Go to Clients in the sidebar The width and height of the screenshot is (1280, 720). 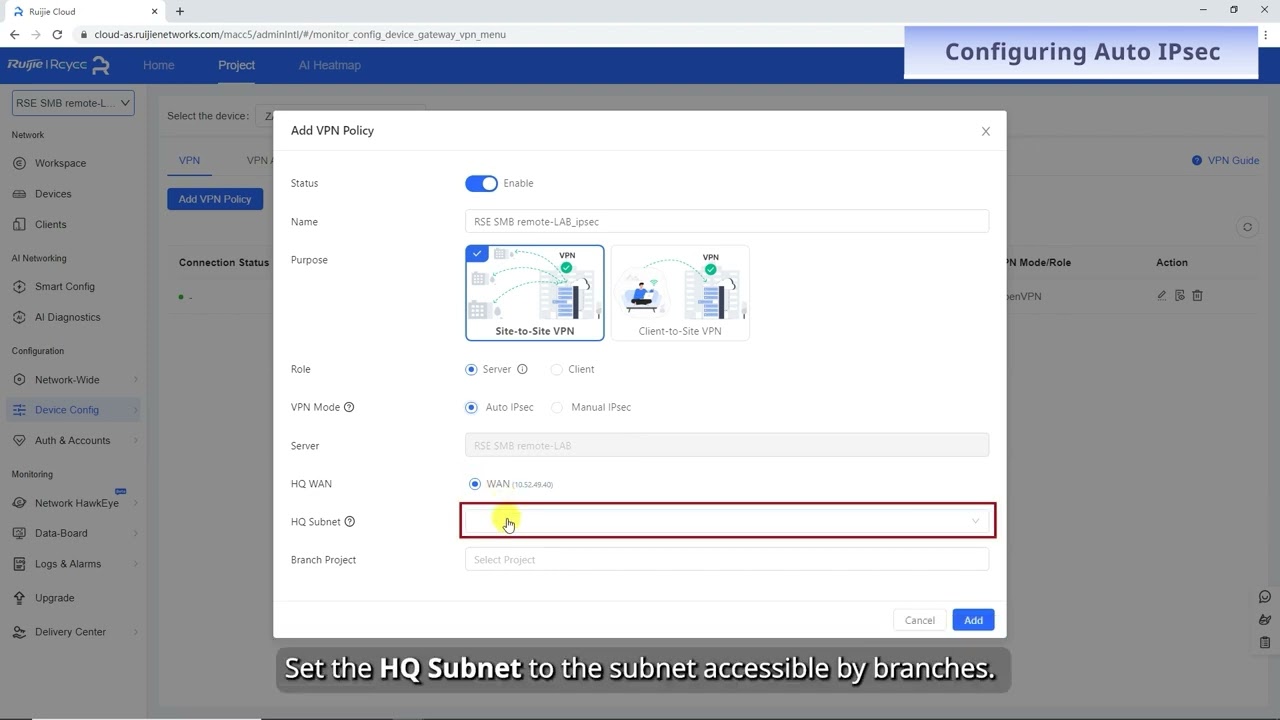pyautogui.click(x=50, y=225)
